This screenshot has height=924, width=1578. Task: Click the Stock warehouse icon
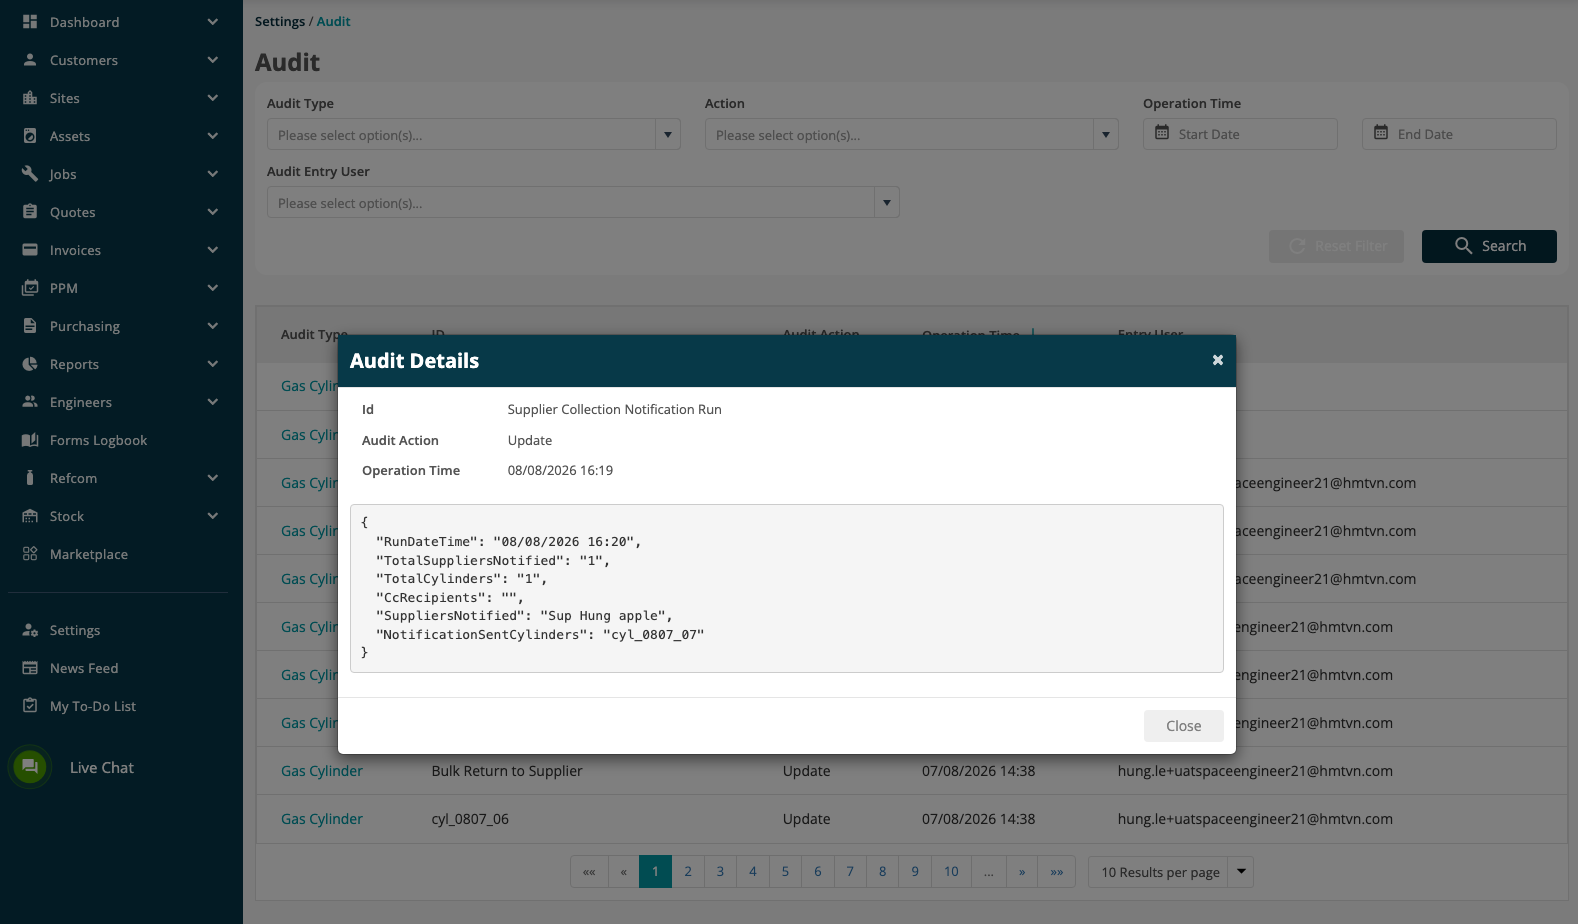pos(30,515)
